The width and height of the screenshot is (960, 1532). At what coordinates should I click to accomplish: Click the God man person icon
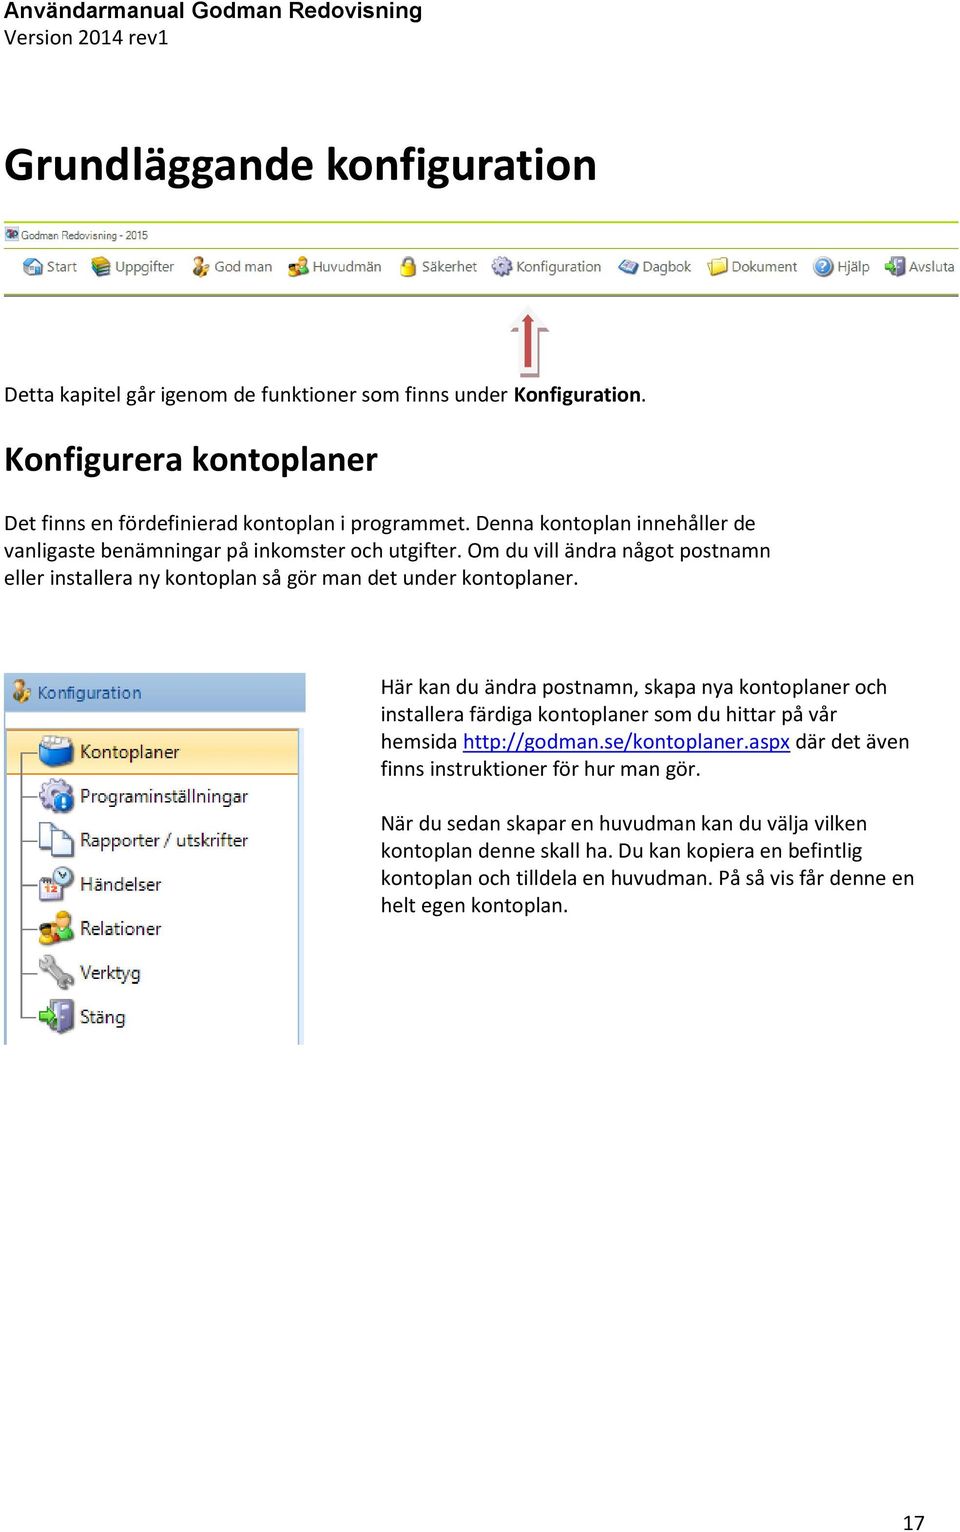tap(201, 267)
